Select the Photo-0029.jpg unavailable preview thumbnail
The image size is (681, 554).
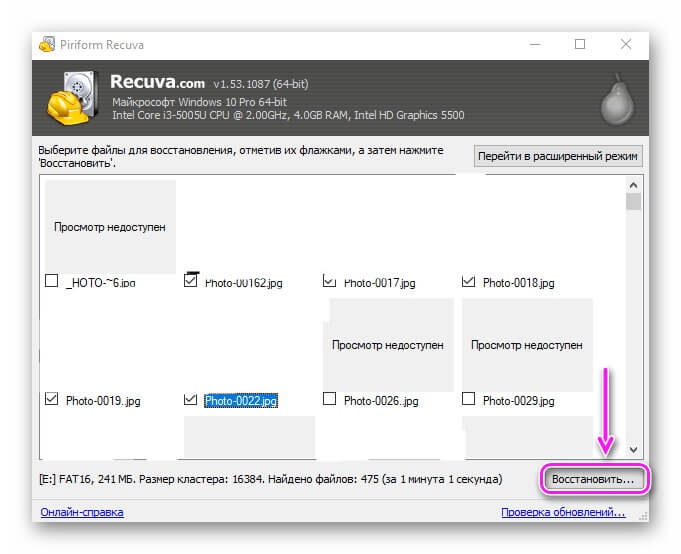click(x=527, y=345)
